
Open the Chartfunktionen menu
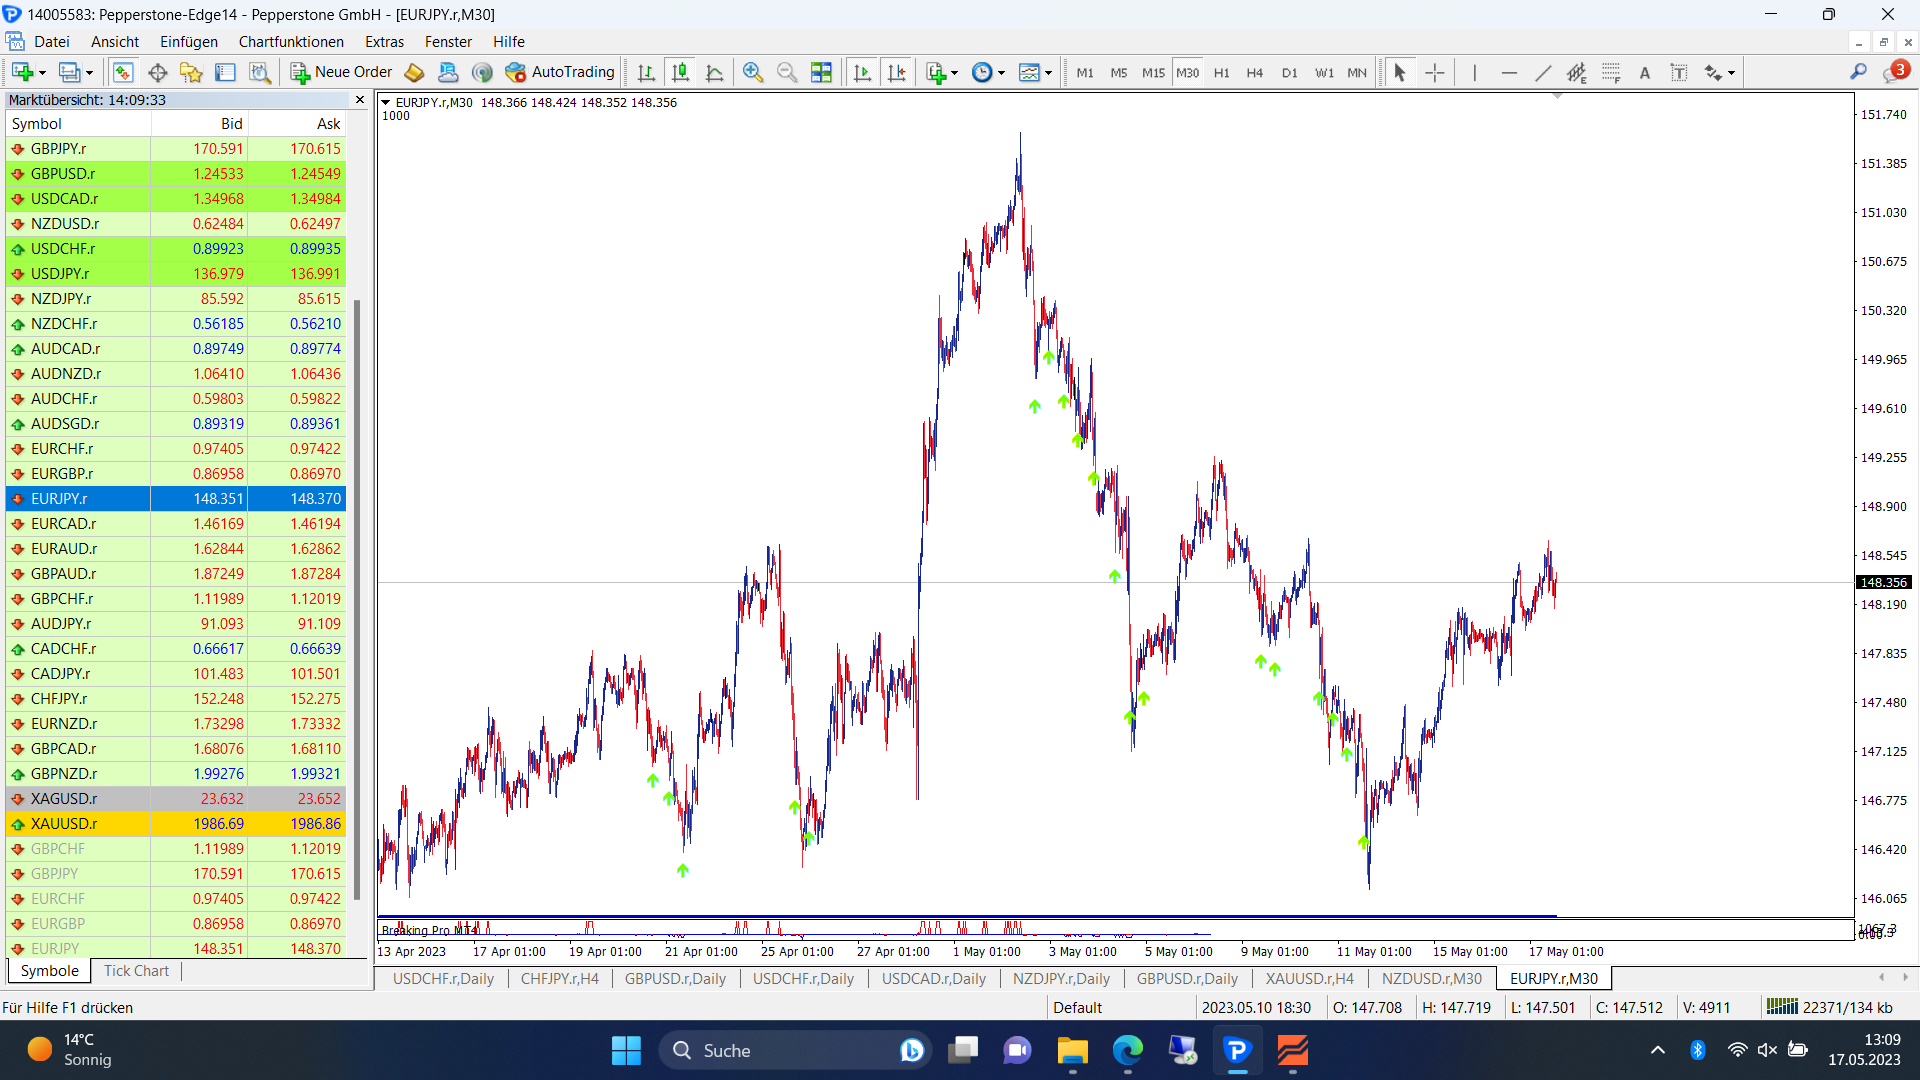click(x=290, y=42)
